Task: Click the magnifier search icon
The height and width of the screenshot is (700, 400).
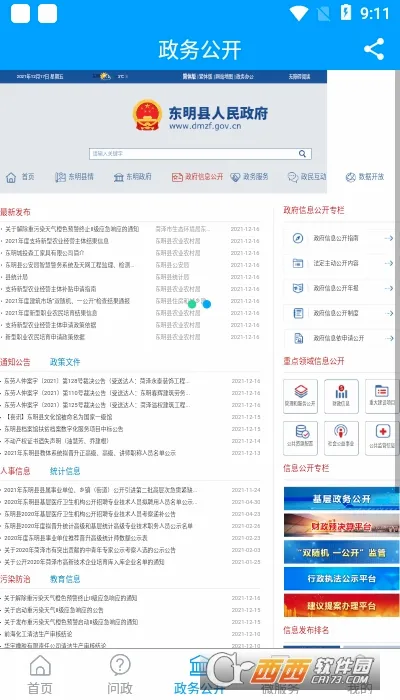Action: (302, 154)
